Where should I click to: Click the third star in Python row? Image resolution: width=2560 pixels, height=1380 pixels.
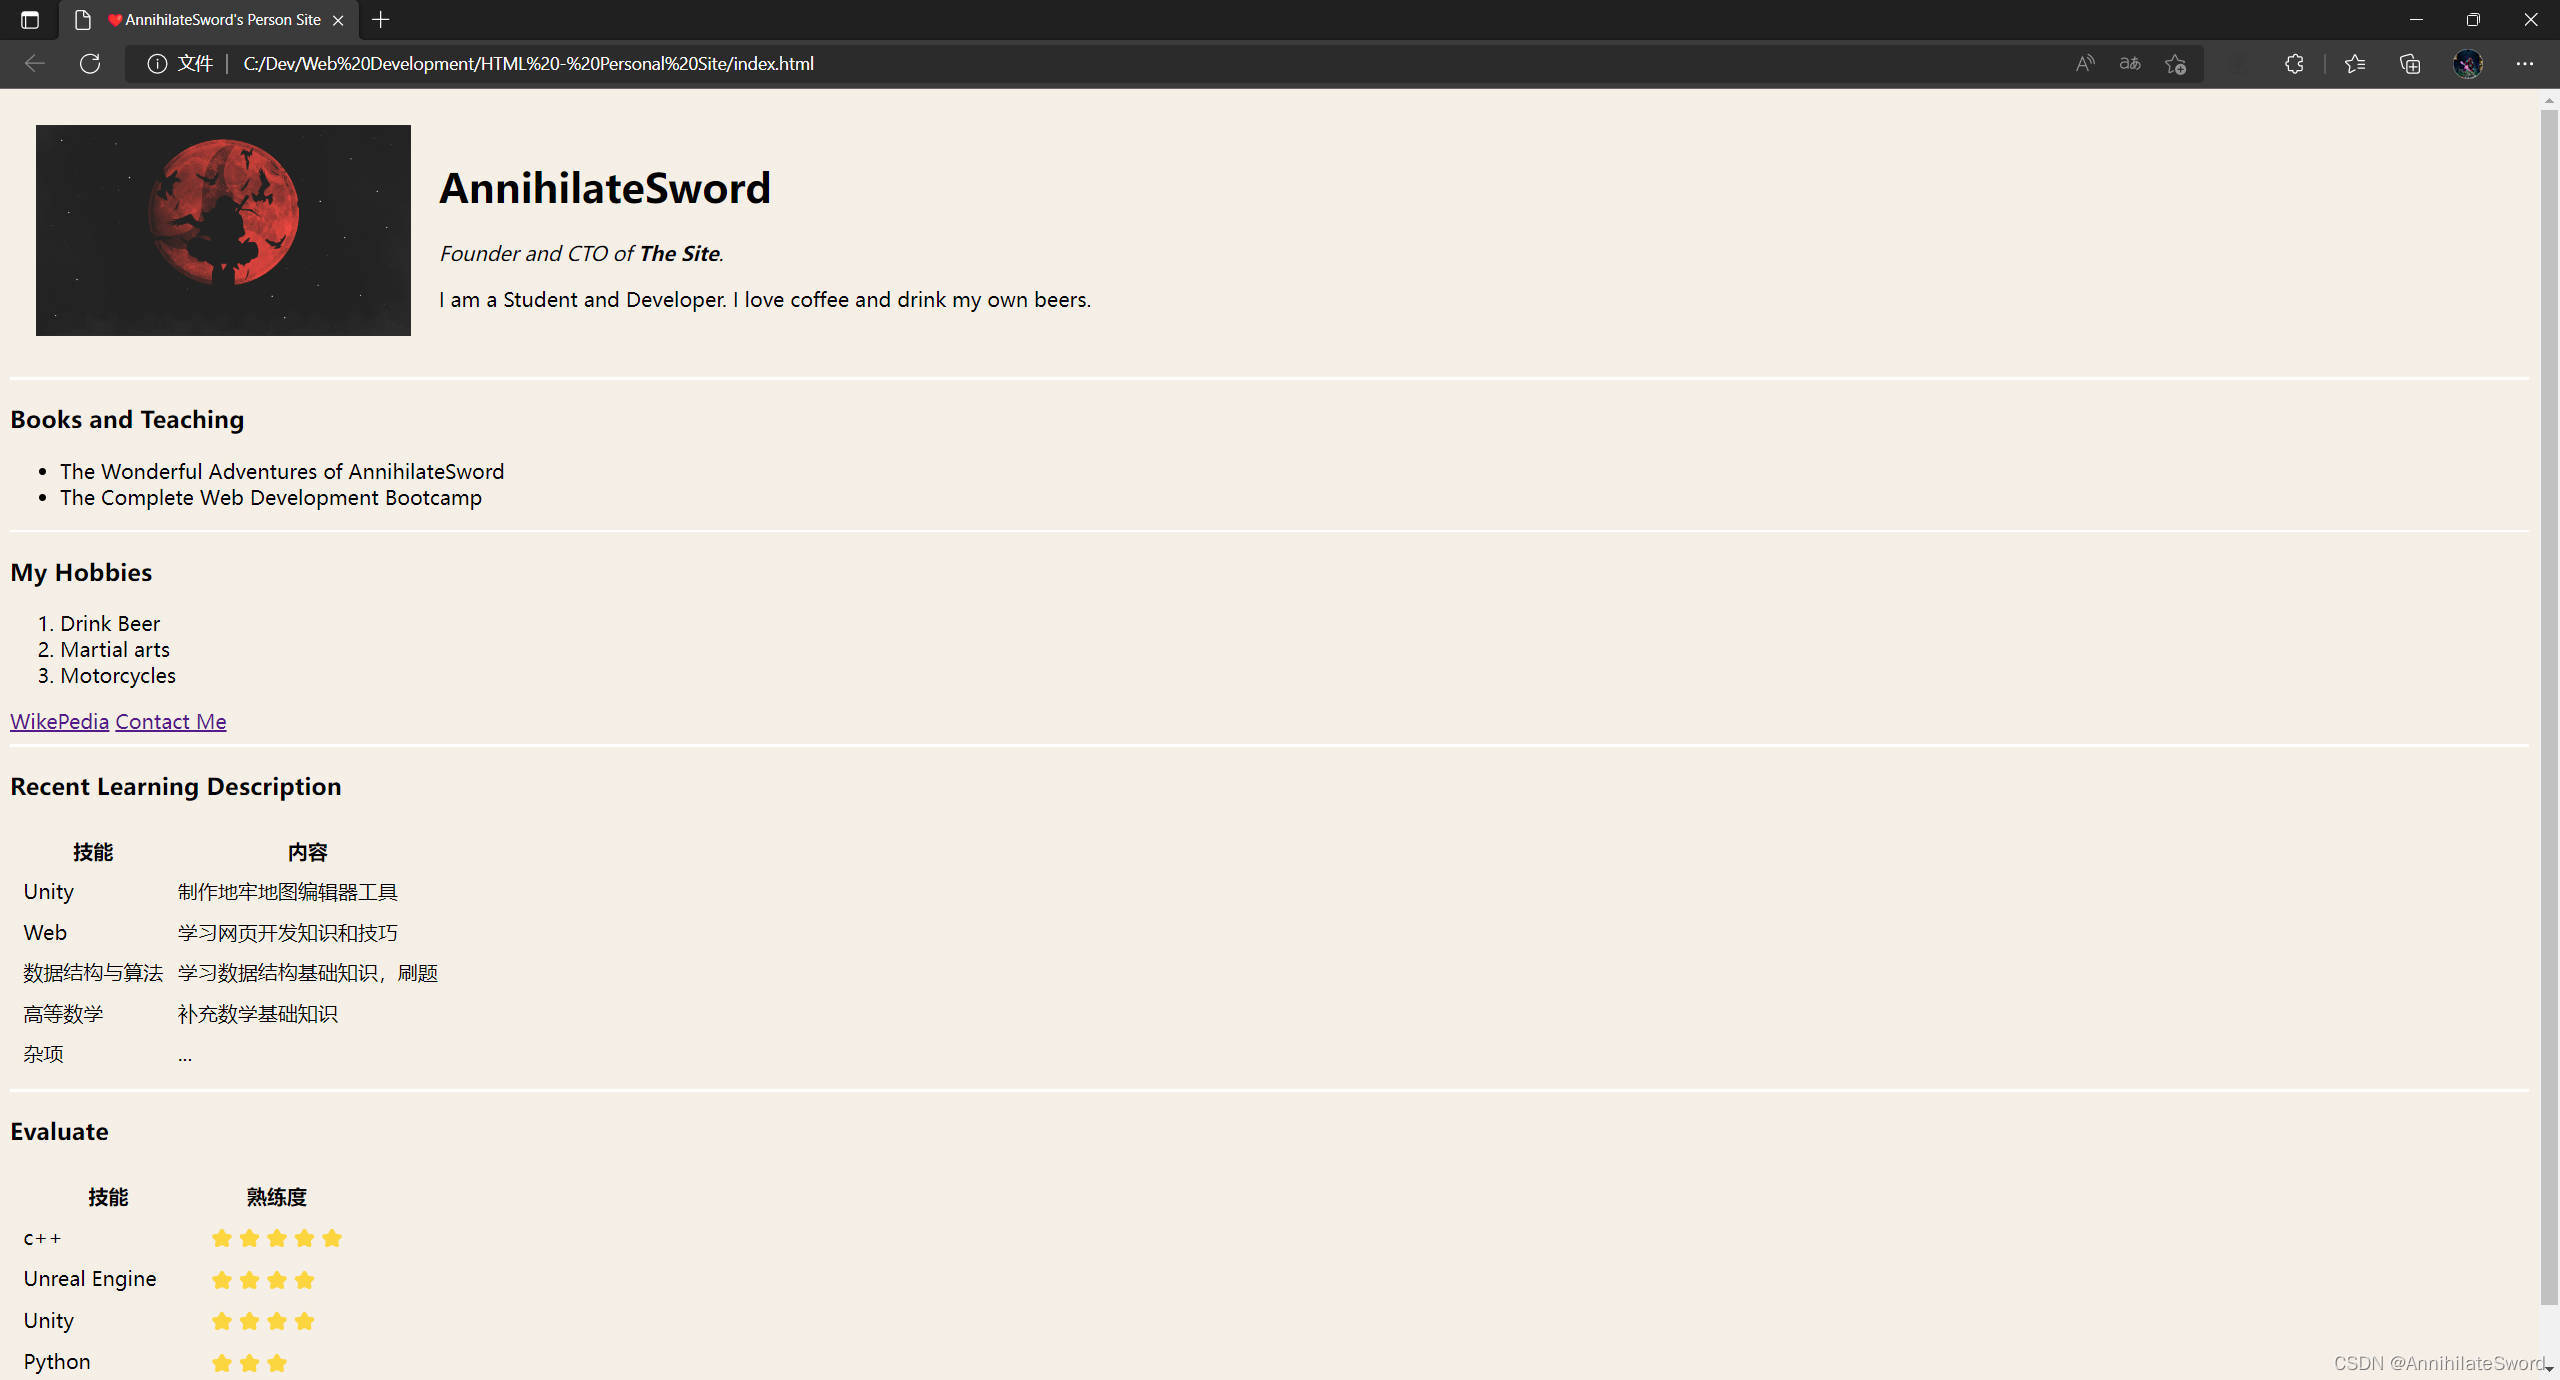click(x=277, y=1362)
